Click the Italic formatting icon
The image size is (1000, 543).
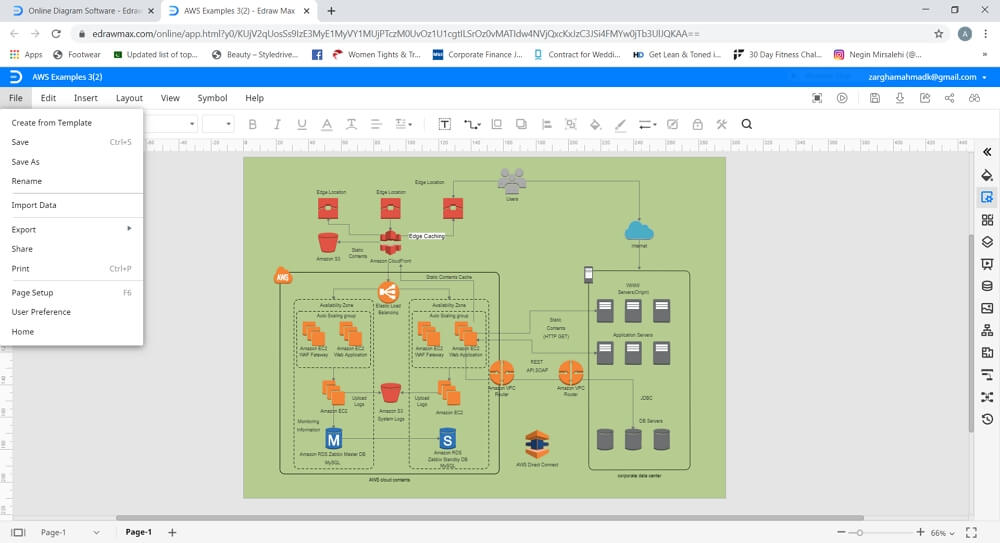pyautogui.click(x=277, y=124)
